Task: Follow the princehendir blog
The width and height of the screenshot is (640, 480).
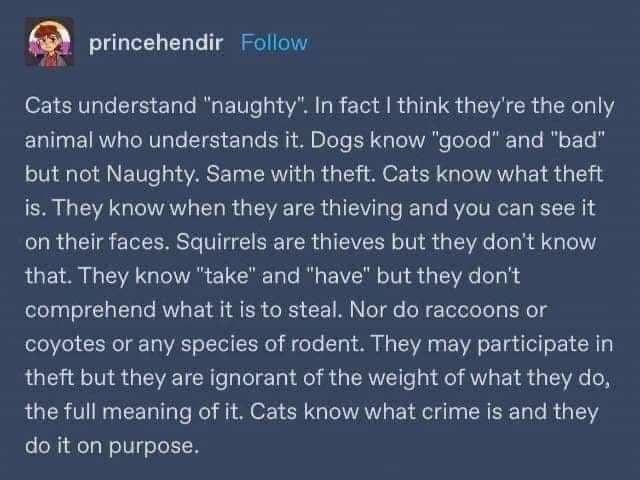Action: tap(275, 43)
